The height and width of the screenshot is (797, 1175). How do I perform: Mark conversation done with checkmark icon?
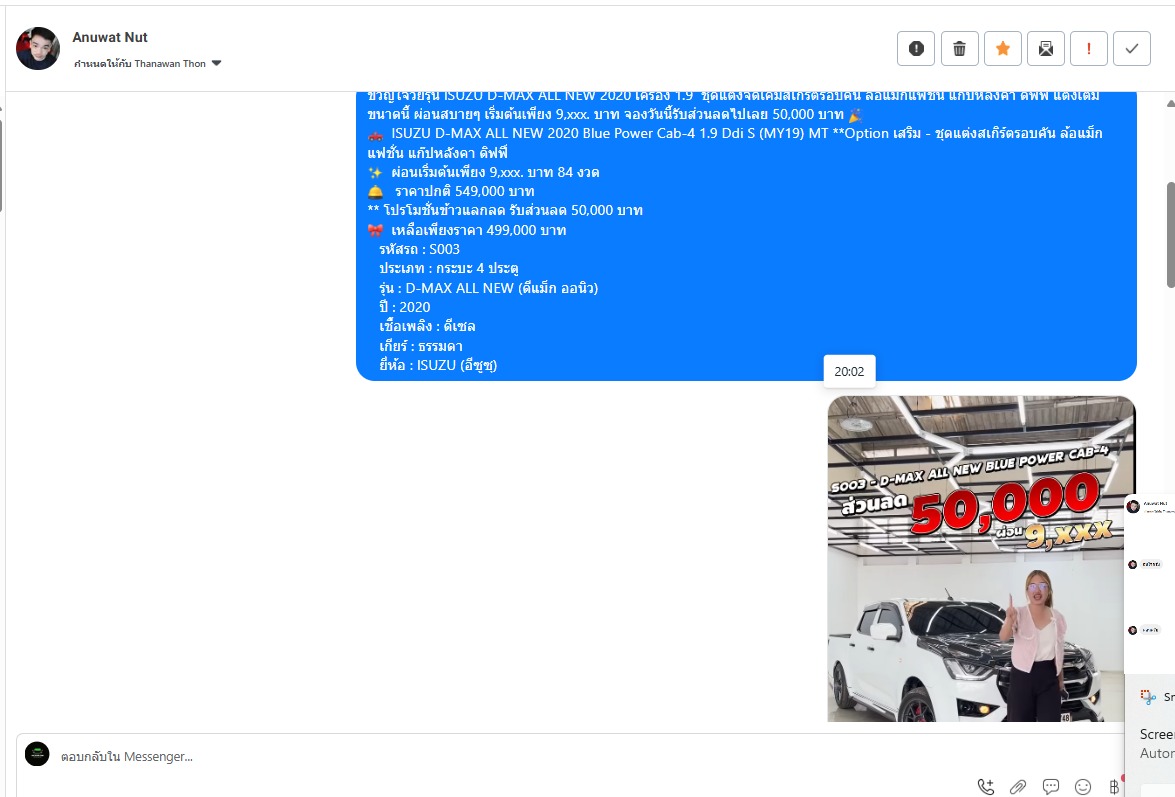[x=1132, y=49]
